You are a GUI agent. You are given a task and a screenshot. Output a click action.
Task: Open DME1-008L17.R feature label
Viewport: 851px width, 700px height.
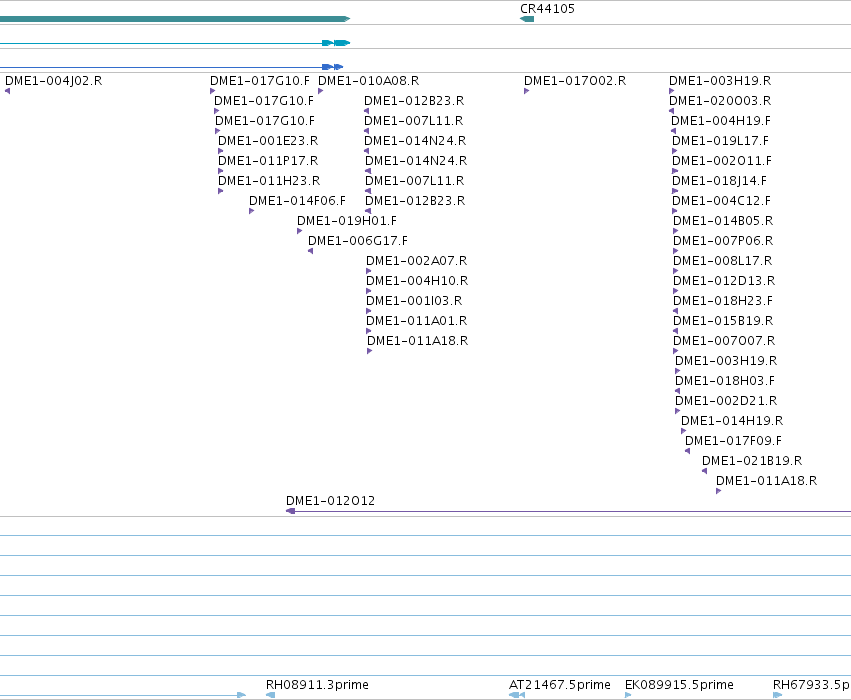click(x=722, y=261)
